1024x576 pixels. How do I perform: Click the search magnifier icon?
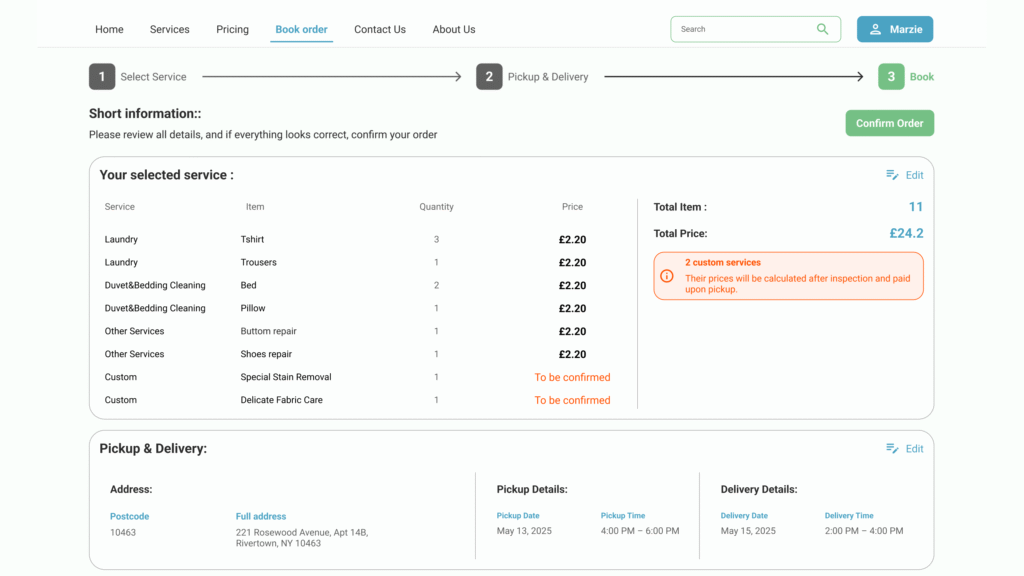pyautogui.click(x=822, y=29)
